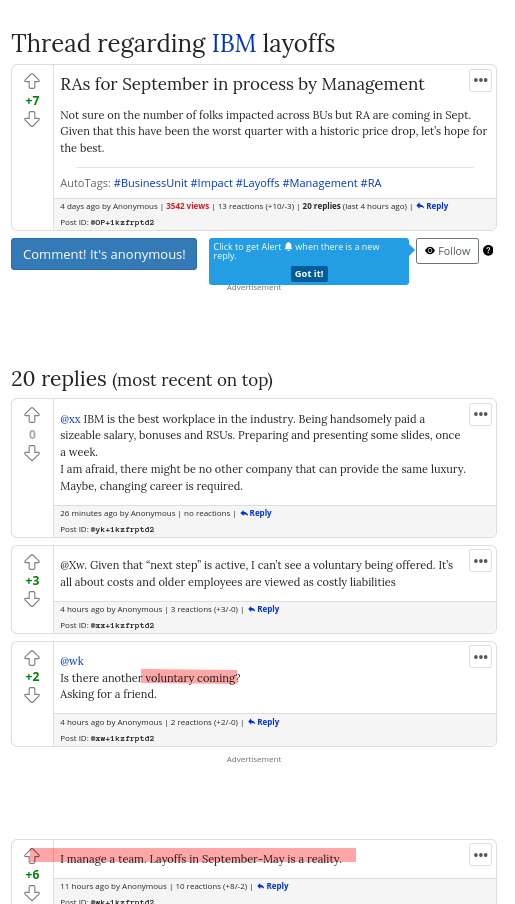Downvote the @wk voluntary coming reply
The height and width of the screenshot is (904, 515).
[32, 696]
